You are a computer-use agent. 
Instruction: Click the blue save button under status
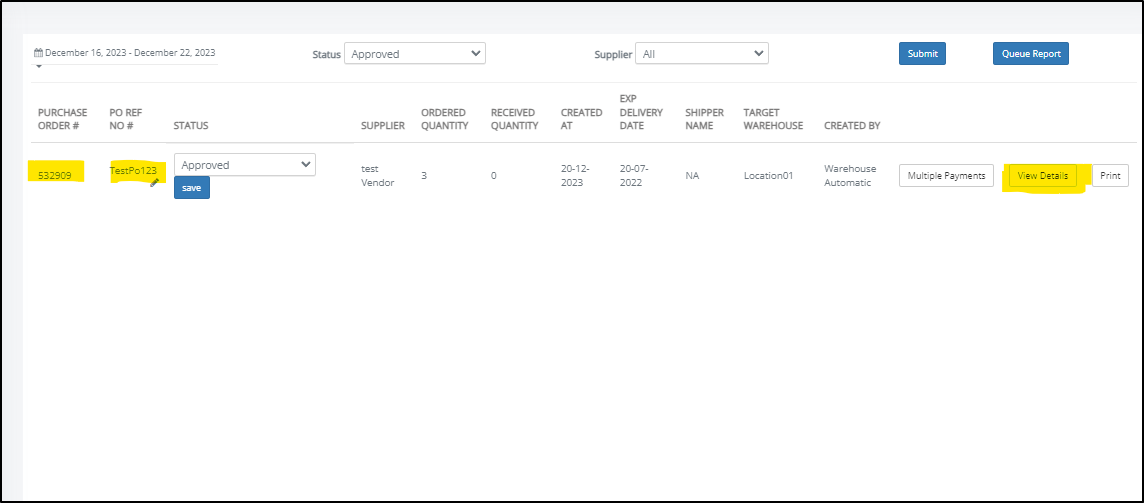click(x=191, y=188)
